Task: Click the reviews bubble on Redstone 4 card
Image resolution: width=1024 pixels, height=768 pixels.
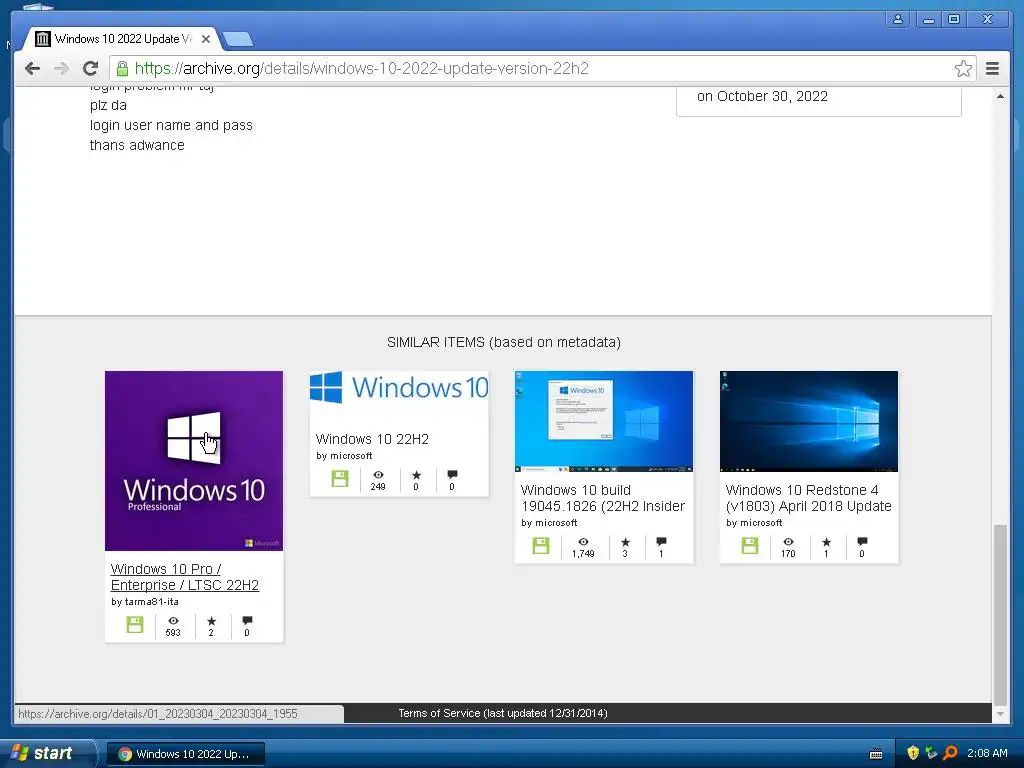Action: coord(862,541)
